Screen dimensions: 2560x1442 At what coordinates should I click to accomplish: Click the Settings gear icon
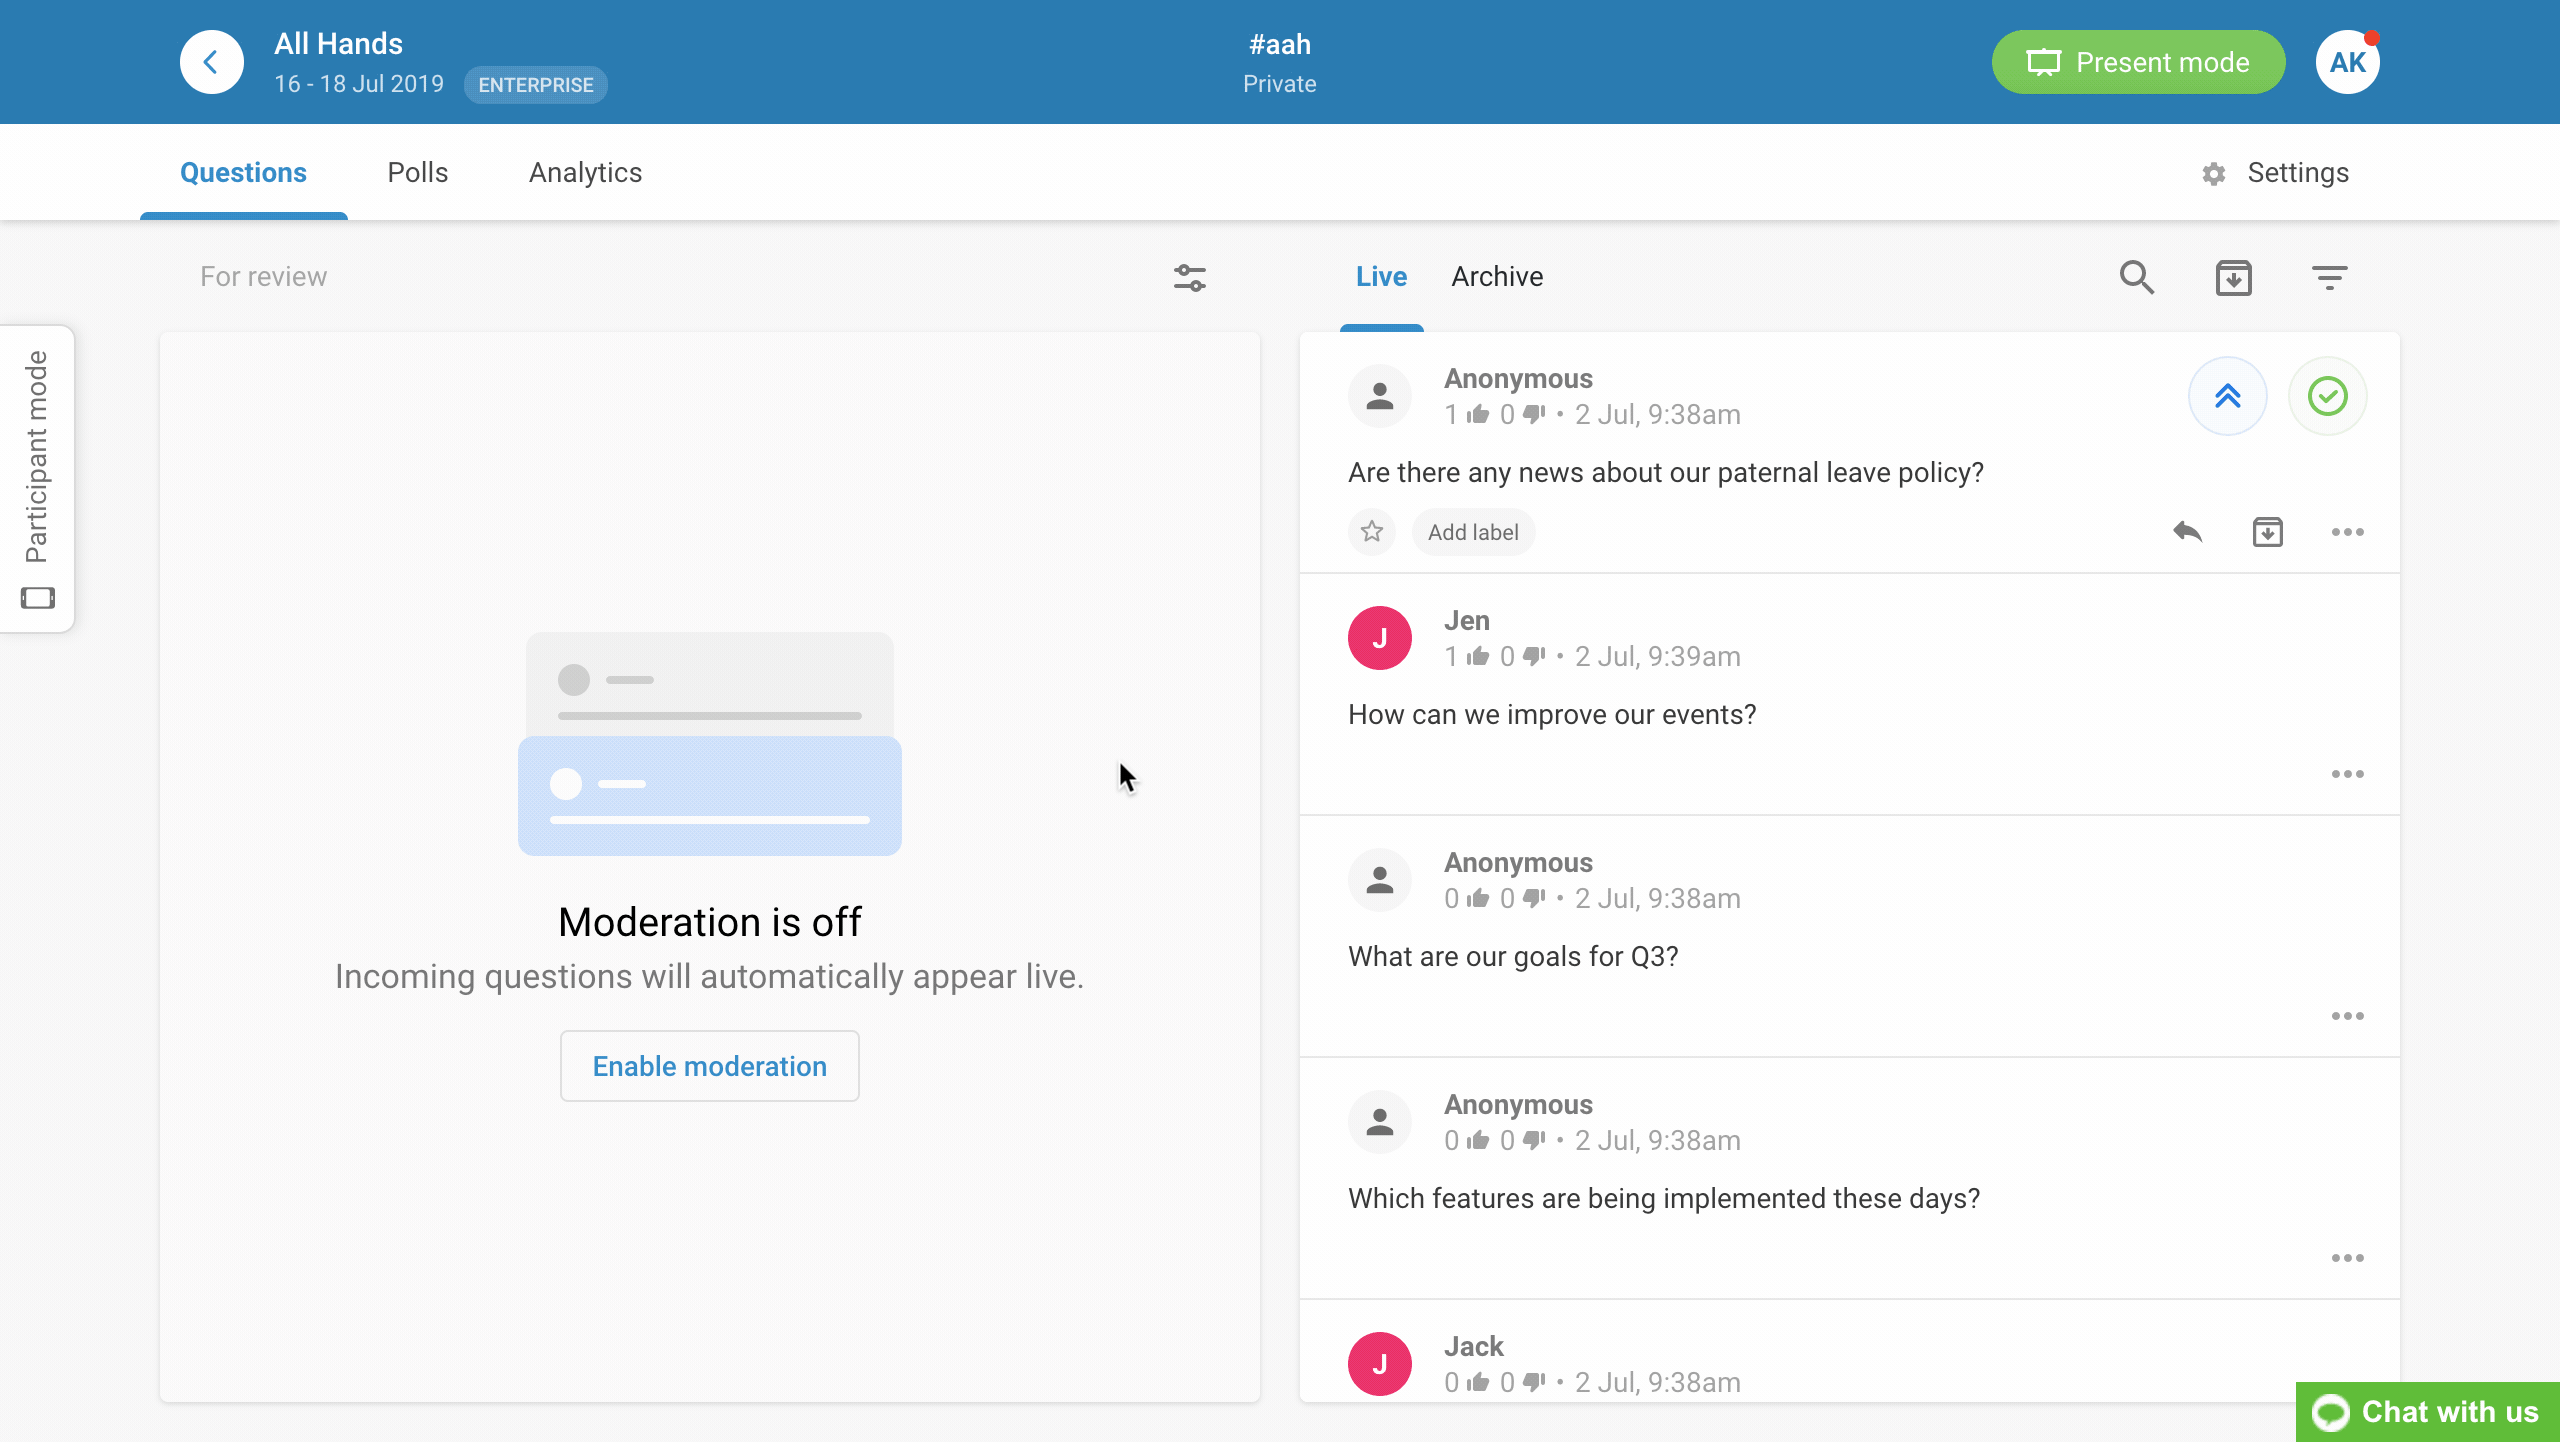pyautogui.click(x=2214, y=174)
